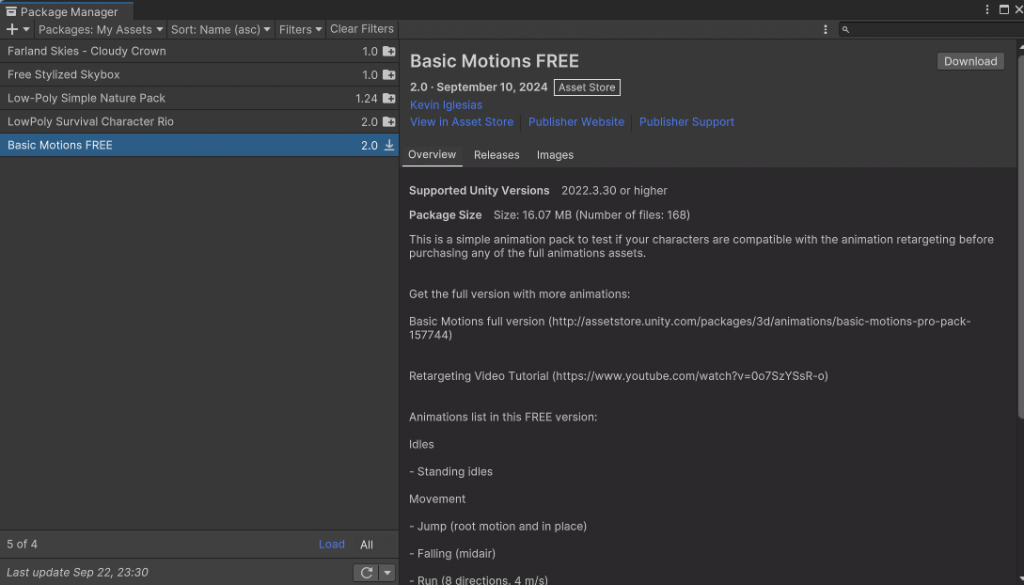Image resolution: width=1024 pixels, height=585 pixels.
Task: Click the search magnifier icon
Action: point(845,29)
